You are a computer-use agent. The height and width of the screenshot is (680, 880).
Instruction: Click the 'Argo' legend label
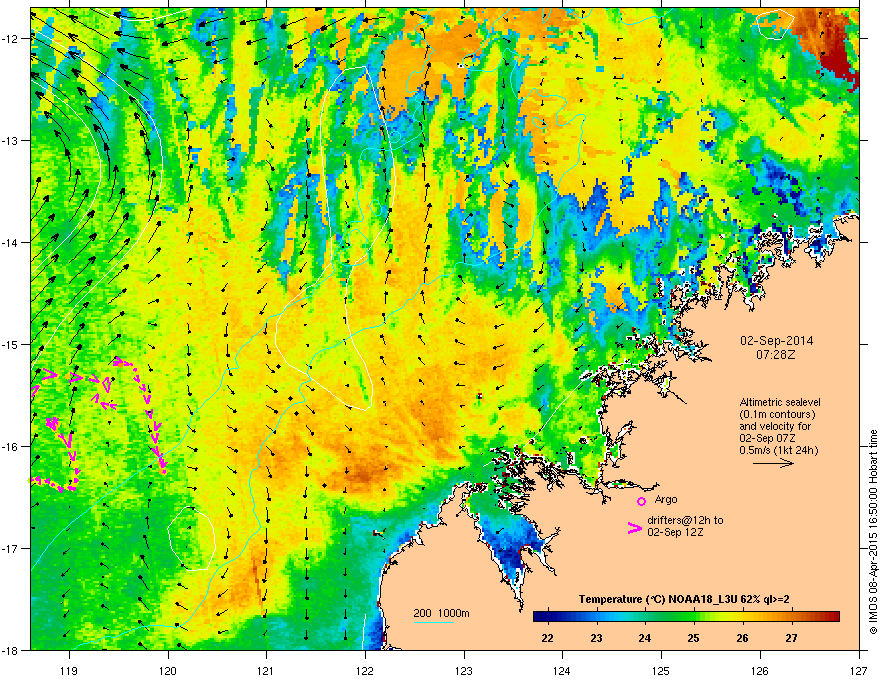point(666,499)
